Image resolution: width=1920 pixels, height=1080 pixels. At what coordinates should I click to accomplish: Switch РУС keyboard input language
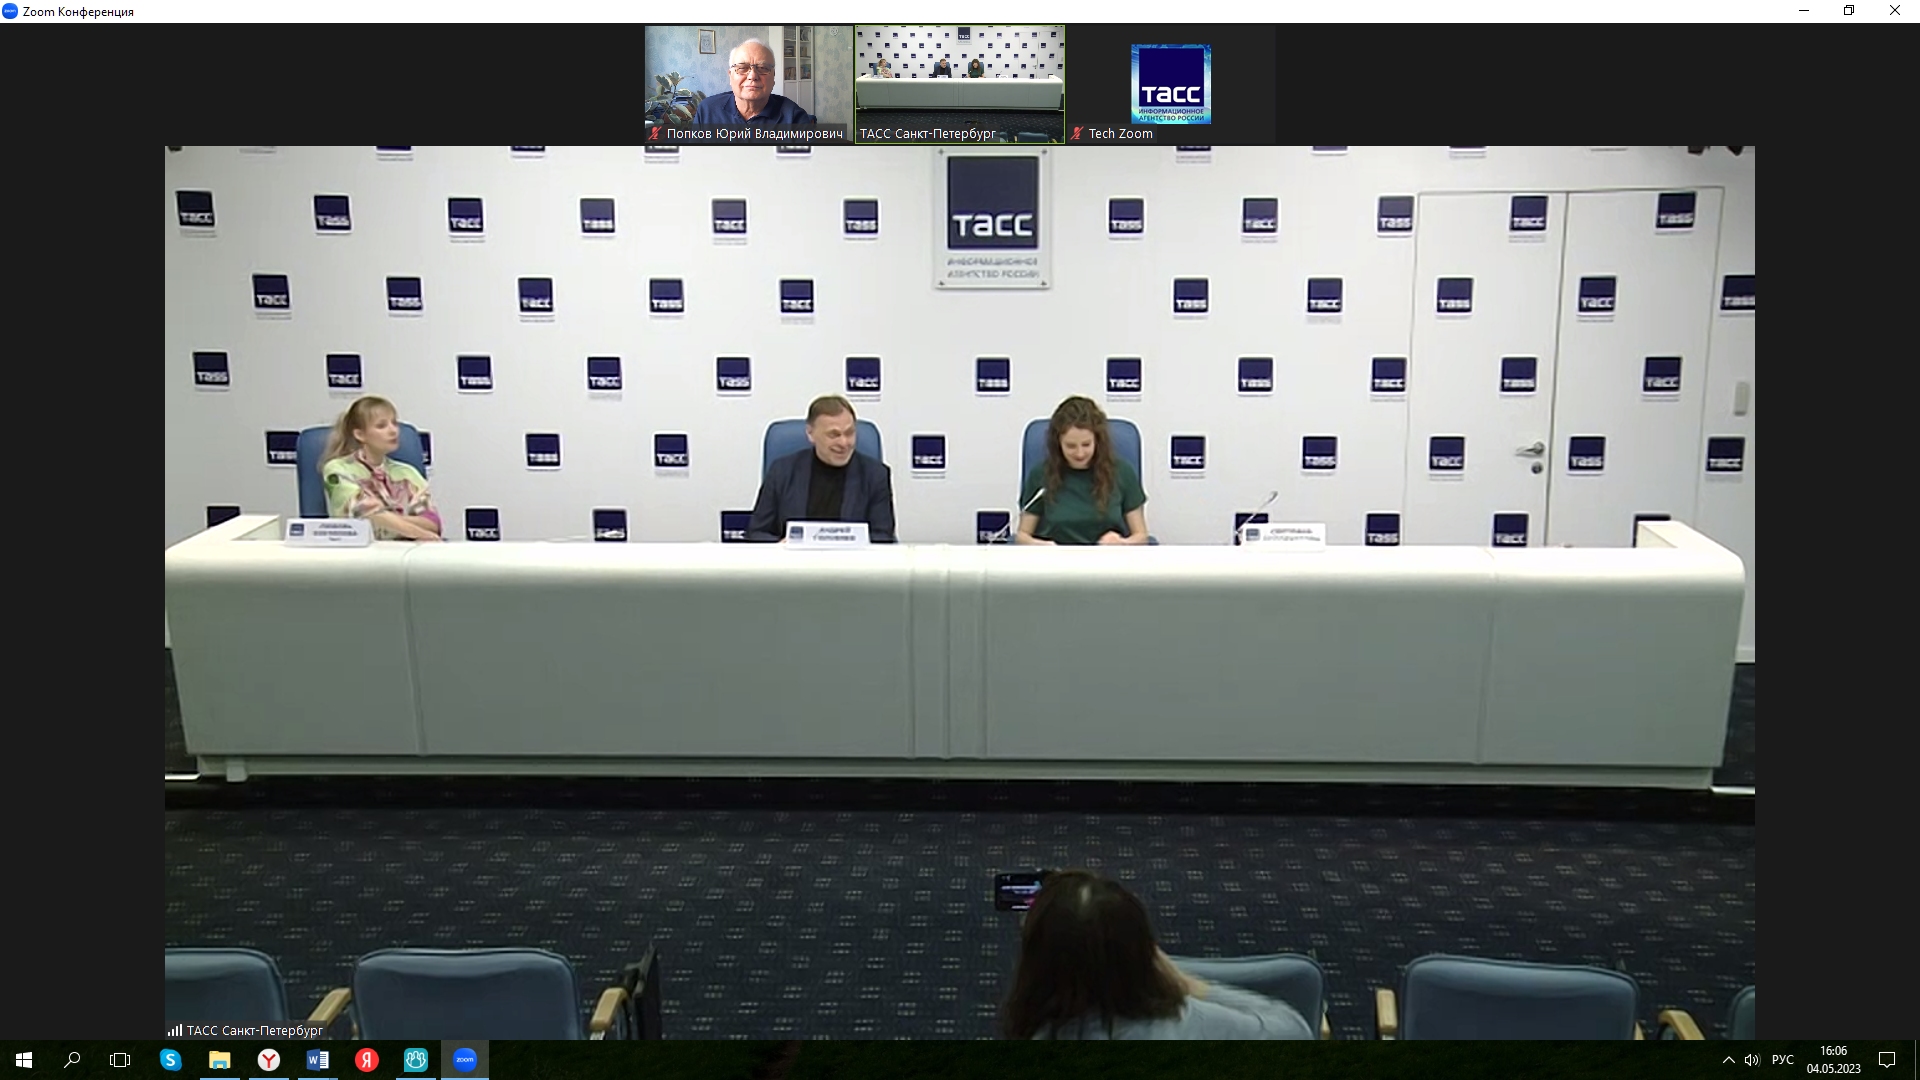tap(1782, 1060)
